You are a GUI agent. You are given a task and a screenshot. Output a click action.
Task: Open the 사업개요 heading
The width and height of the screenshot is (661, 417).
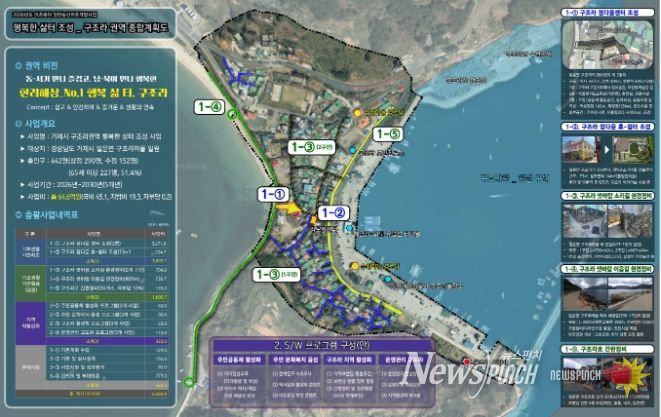point(40,124)
